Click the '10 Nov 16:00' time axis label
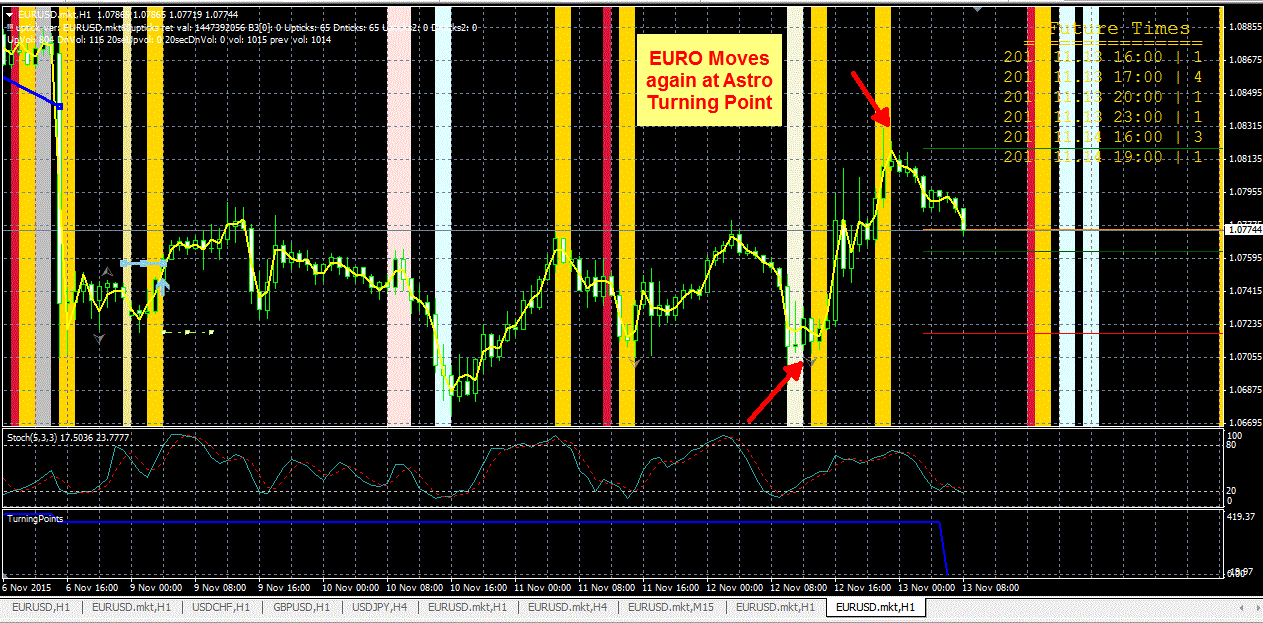 pyautogui.click(x=478, y=588)
